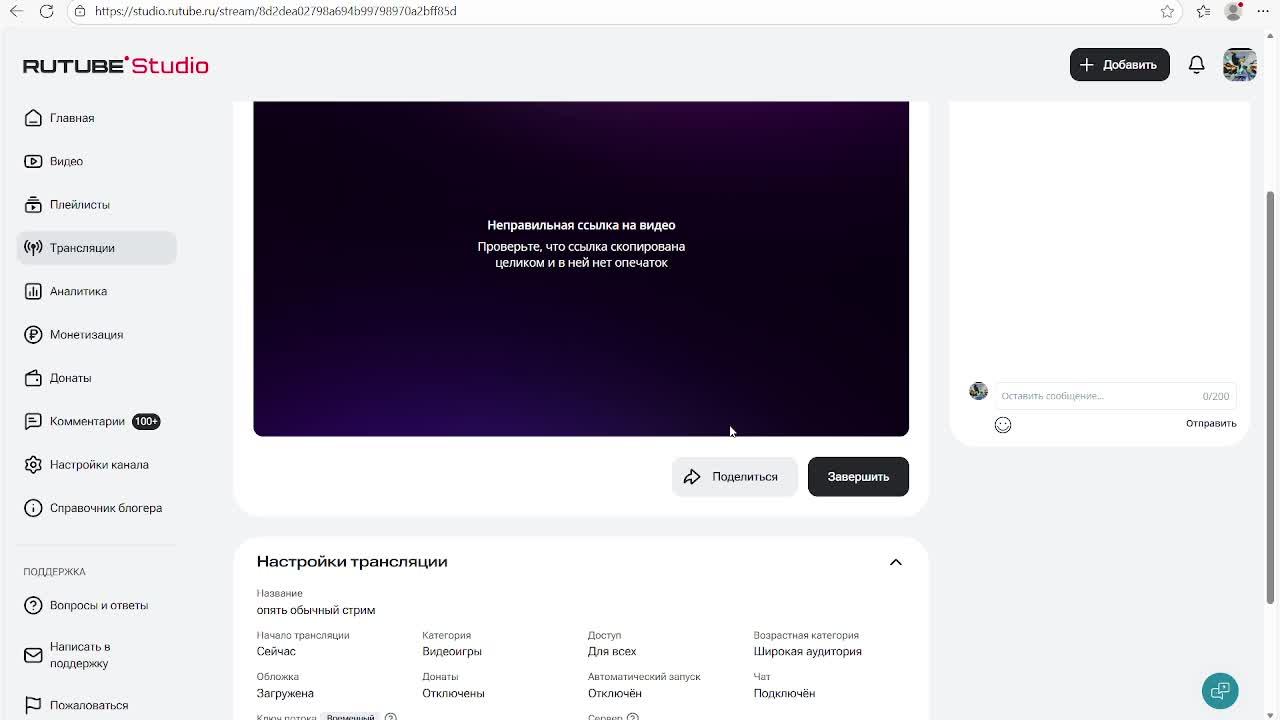The image size is (1280, 720).
Task: Click the Главная home icon
Action: (33, 118)
